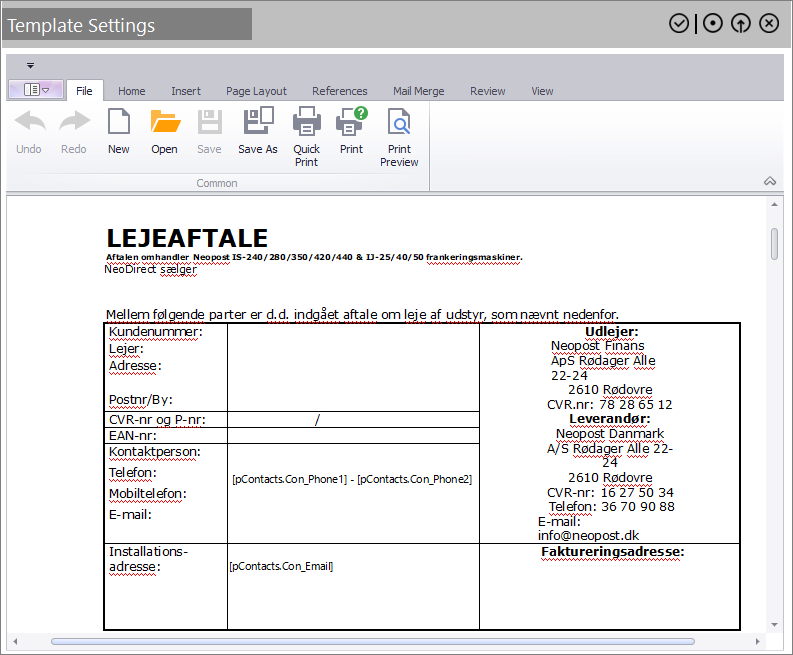Image resolution: width=793 pixels, height=655 pixels.
Task: Click the scroll left arrow
Action: point(15,641)
